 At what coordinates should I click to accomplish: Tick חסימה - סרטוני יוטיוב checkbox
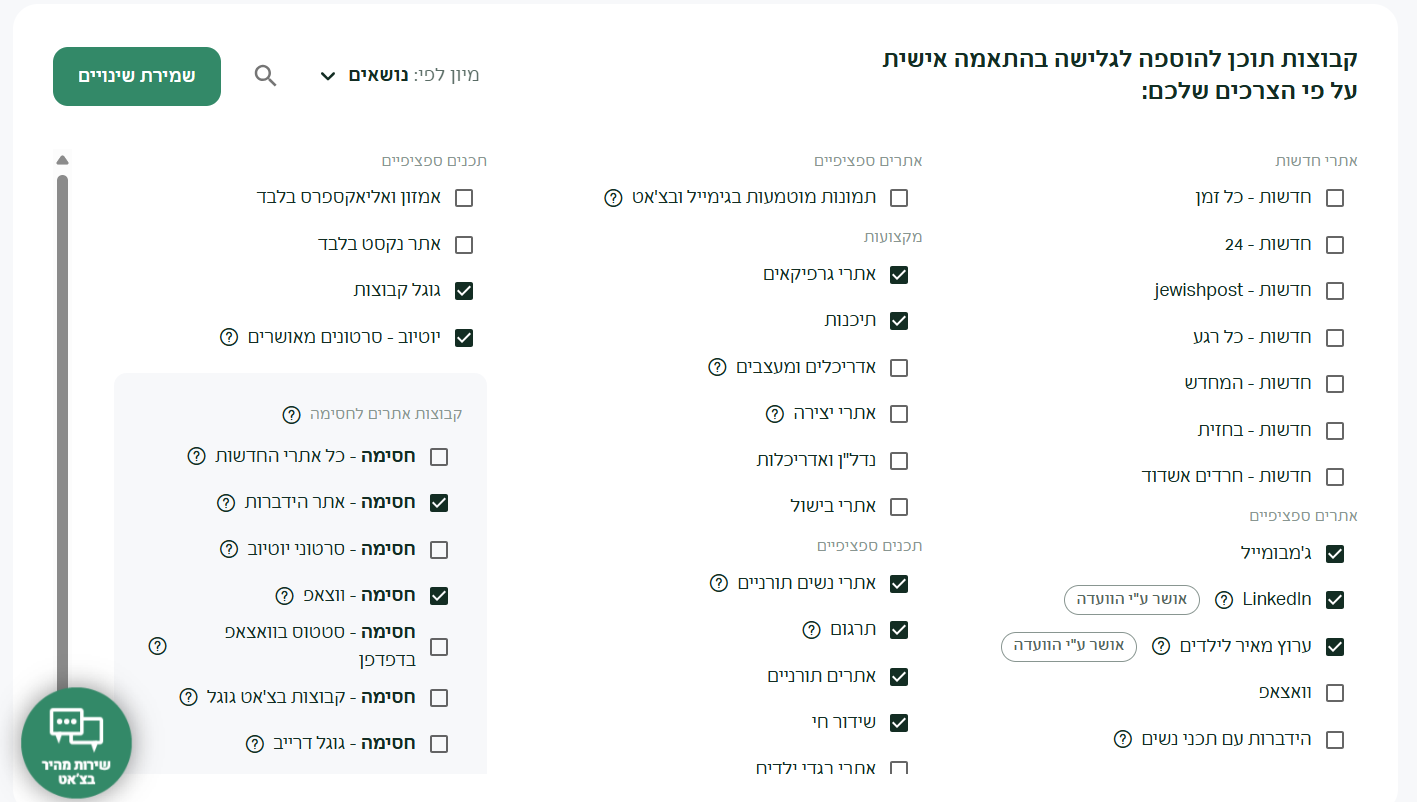coord(439,549)
